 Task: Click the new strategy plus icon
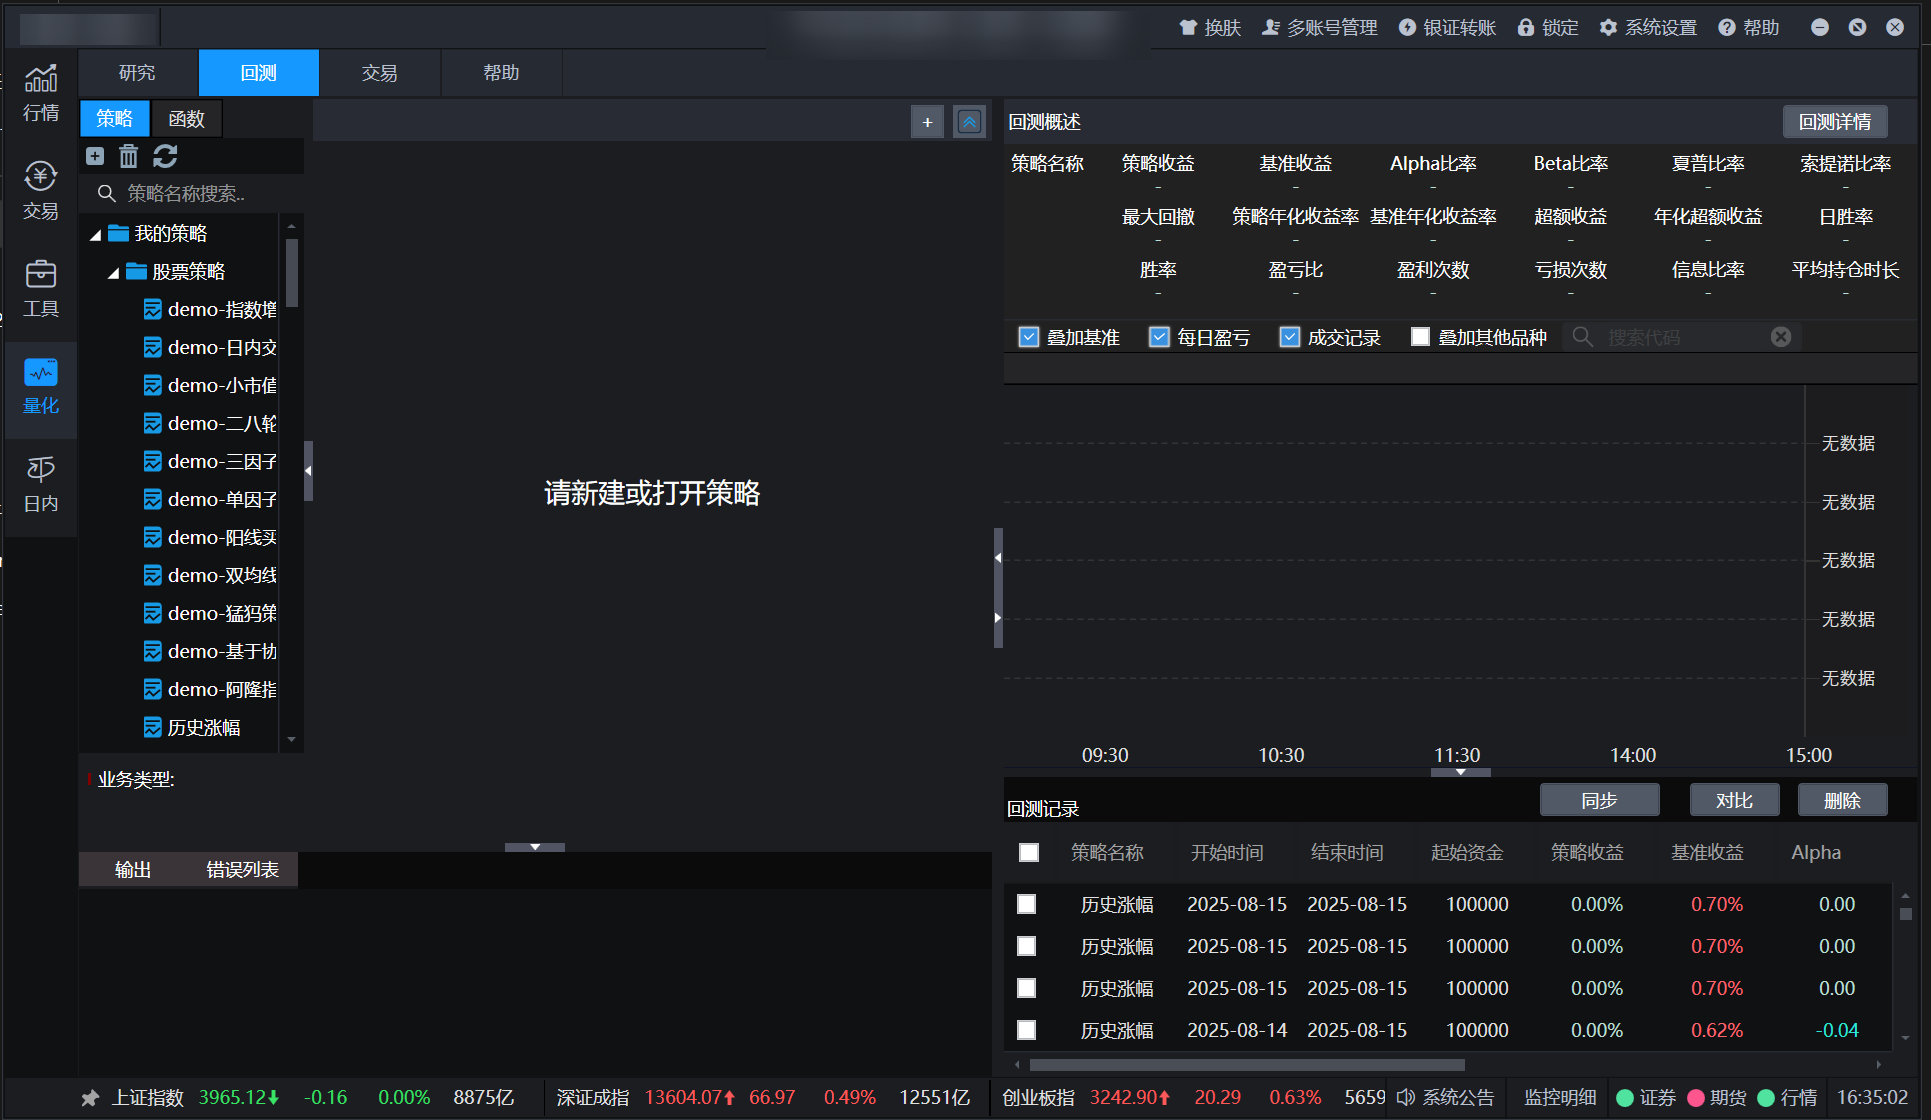[x=95, y=156]
